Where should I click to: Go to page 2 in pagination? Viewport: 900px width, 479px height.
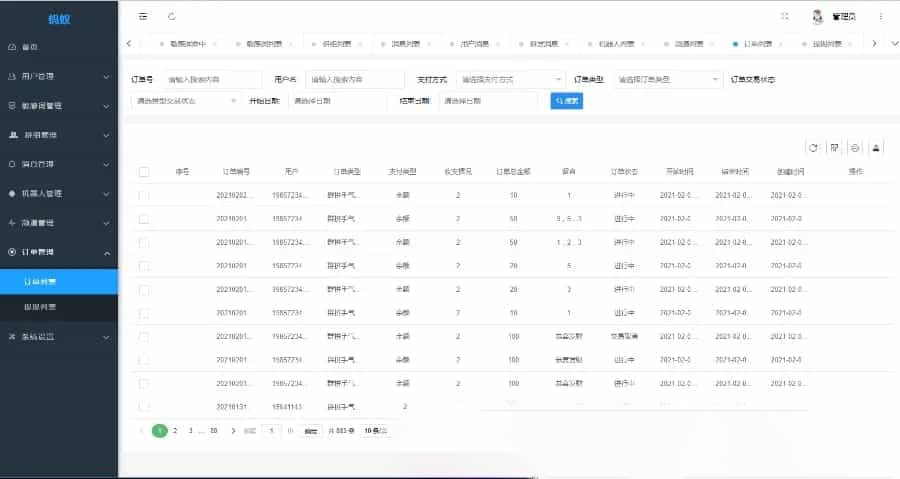[175, 430]
